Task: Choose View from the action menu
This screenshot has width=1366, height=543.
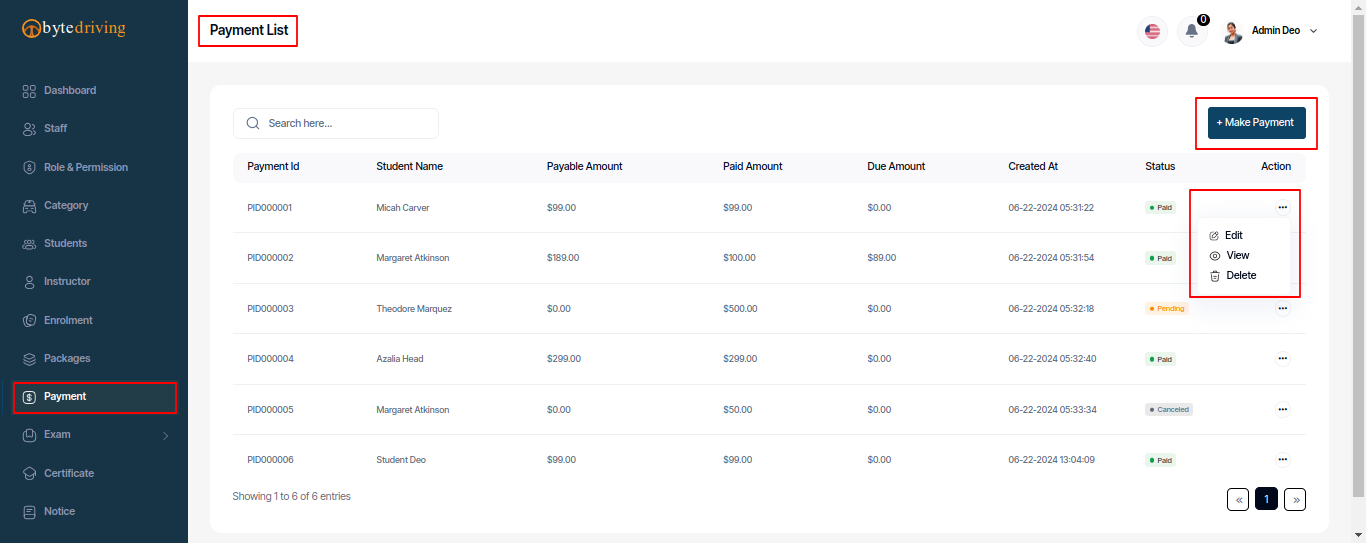Action: [x=1230, y=256]
